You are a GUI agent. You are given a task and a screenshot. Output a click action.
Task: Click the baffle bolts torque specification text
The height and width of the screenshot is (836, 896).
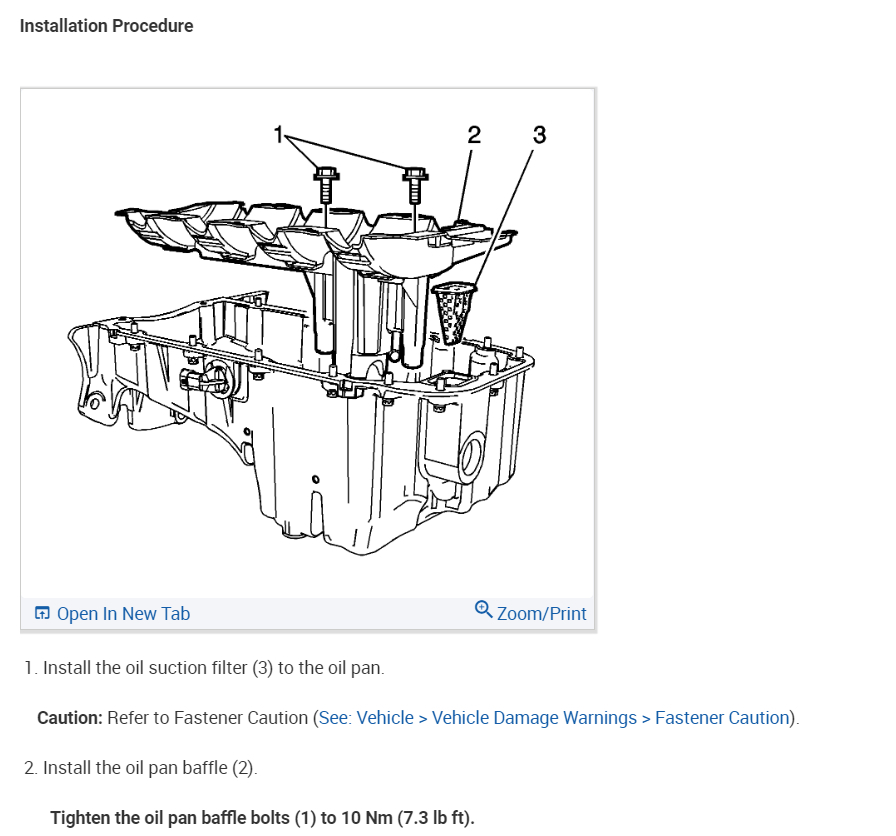pos(262,817)
